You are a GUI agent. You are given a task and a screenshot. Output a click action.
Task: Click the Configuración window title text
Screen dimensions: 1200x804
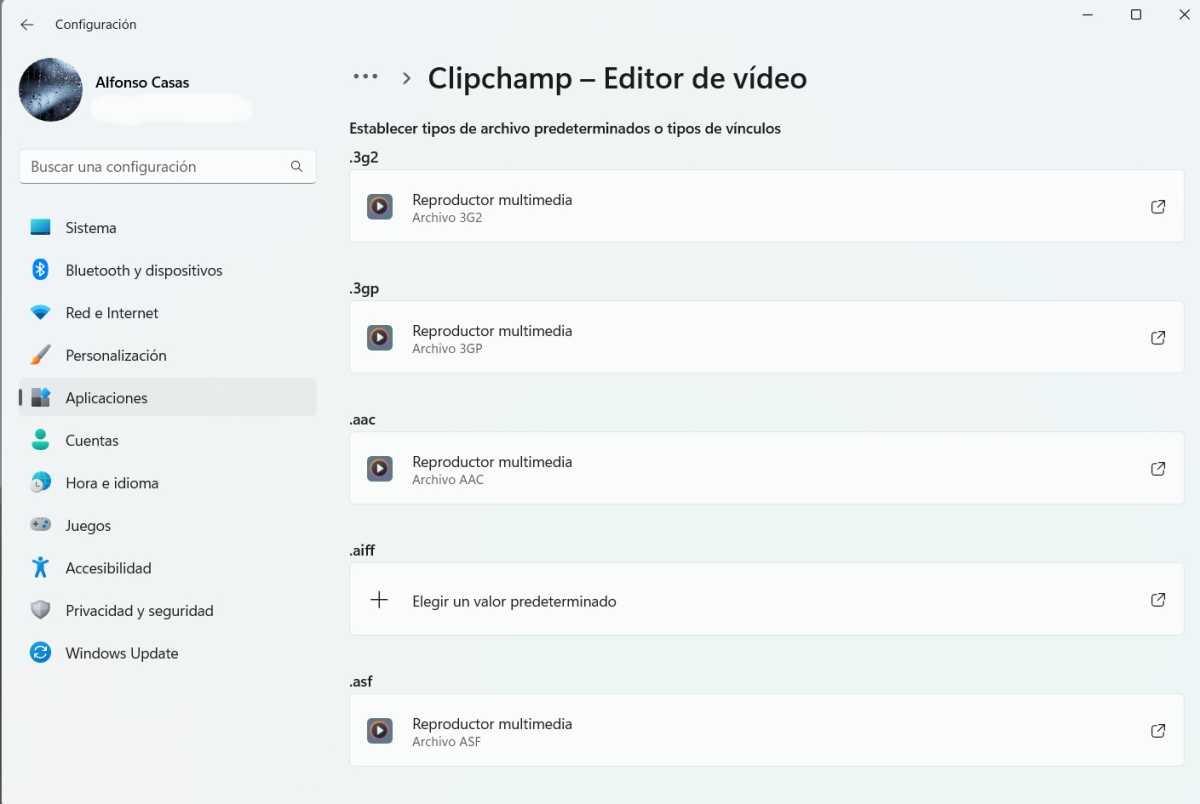click(x=96, y=24)
